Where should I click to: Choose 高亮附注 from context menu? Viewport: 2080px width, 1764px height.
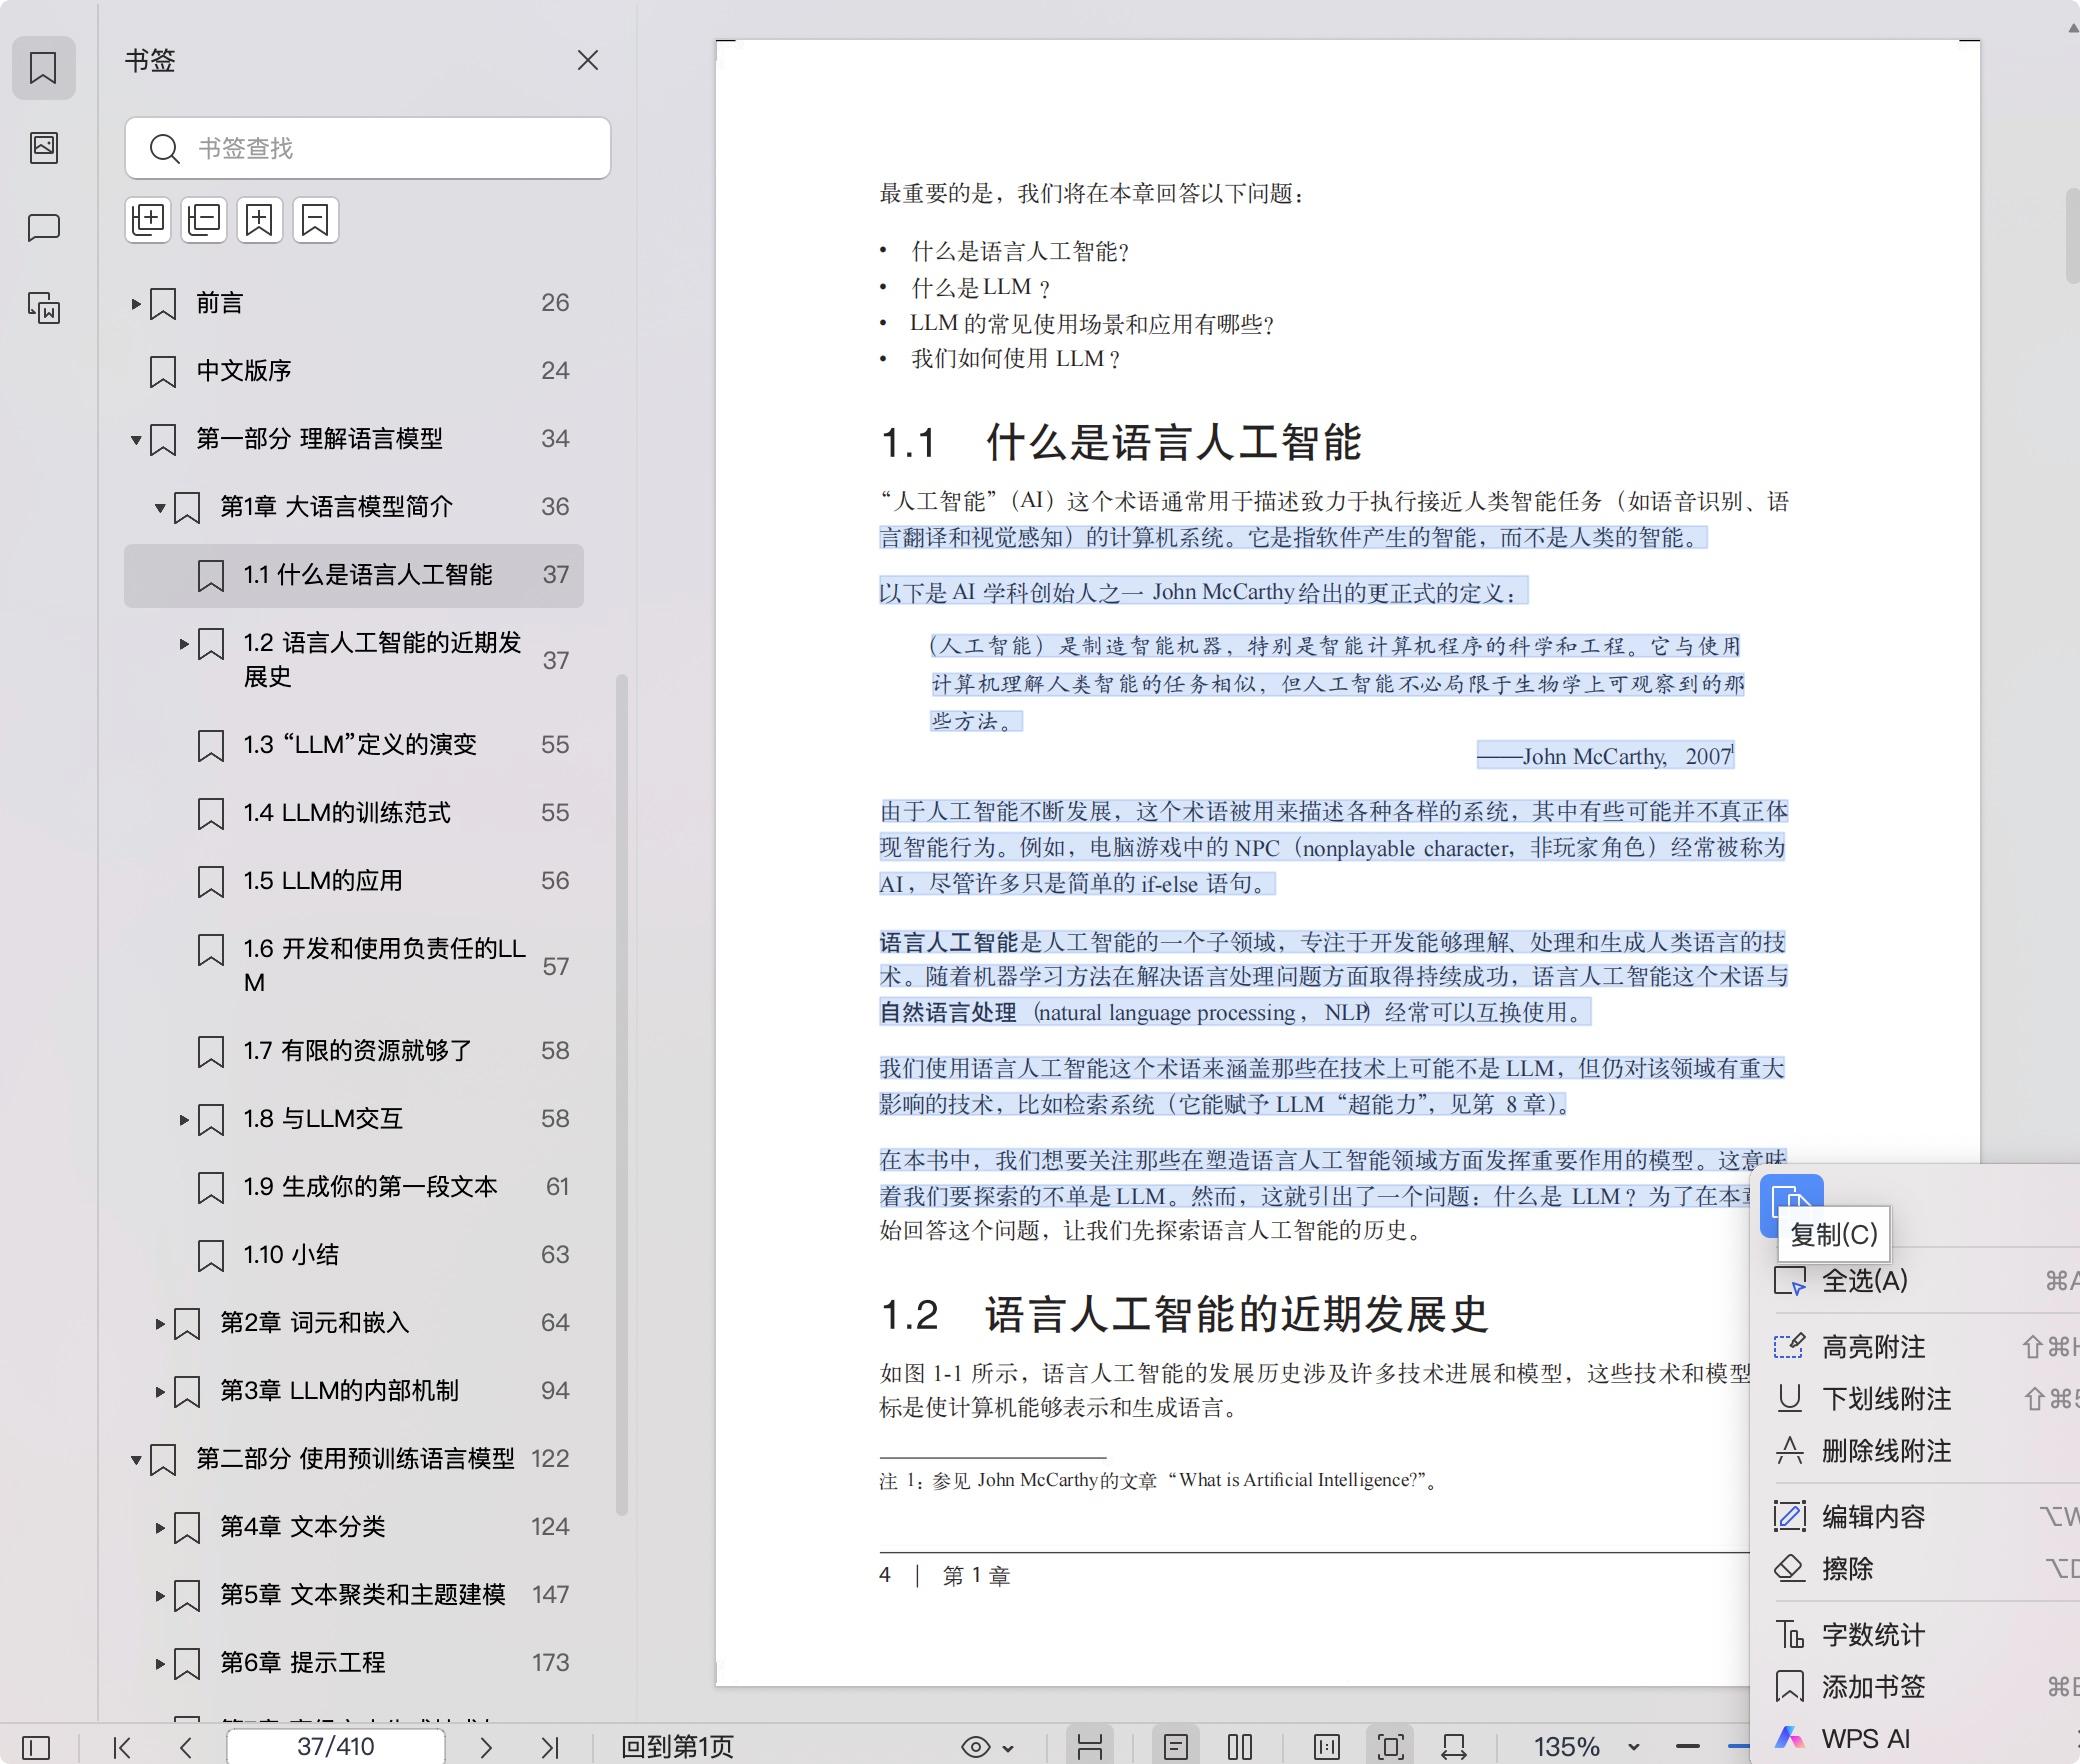pos(1873,1347)
